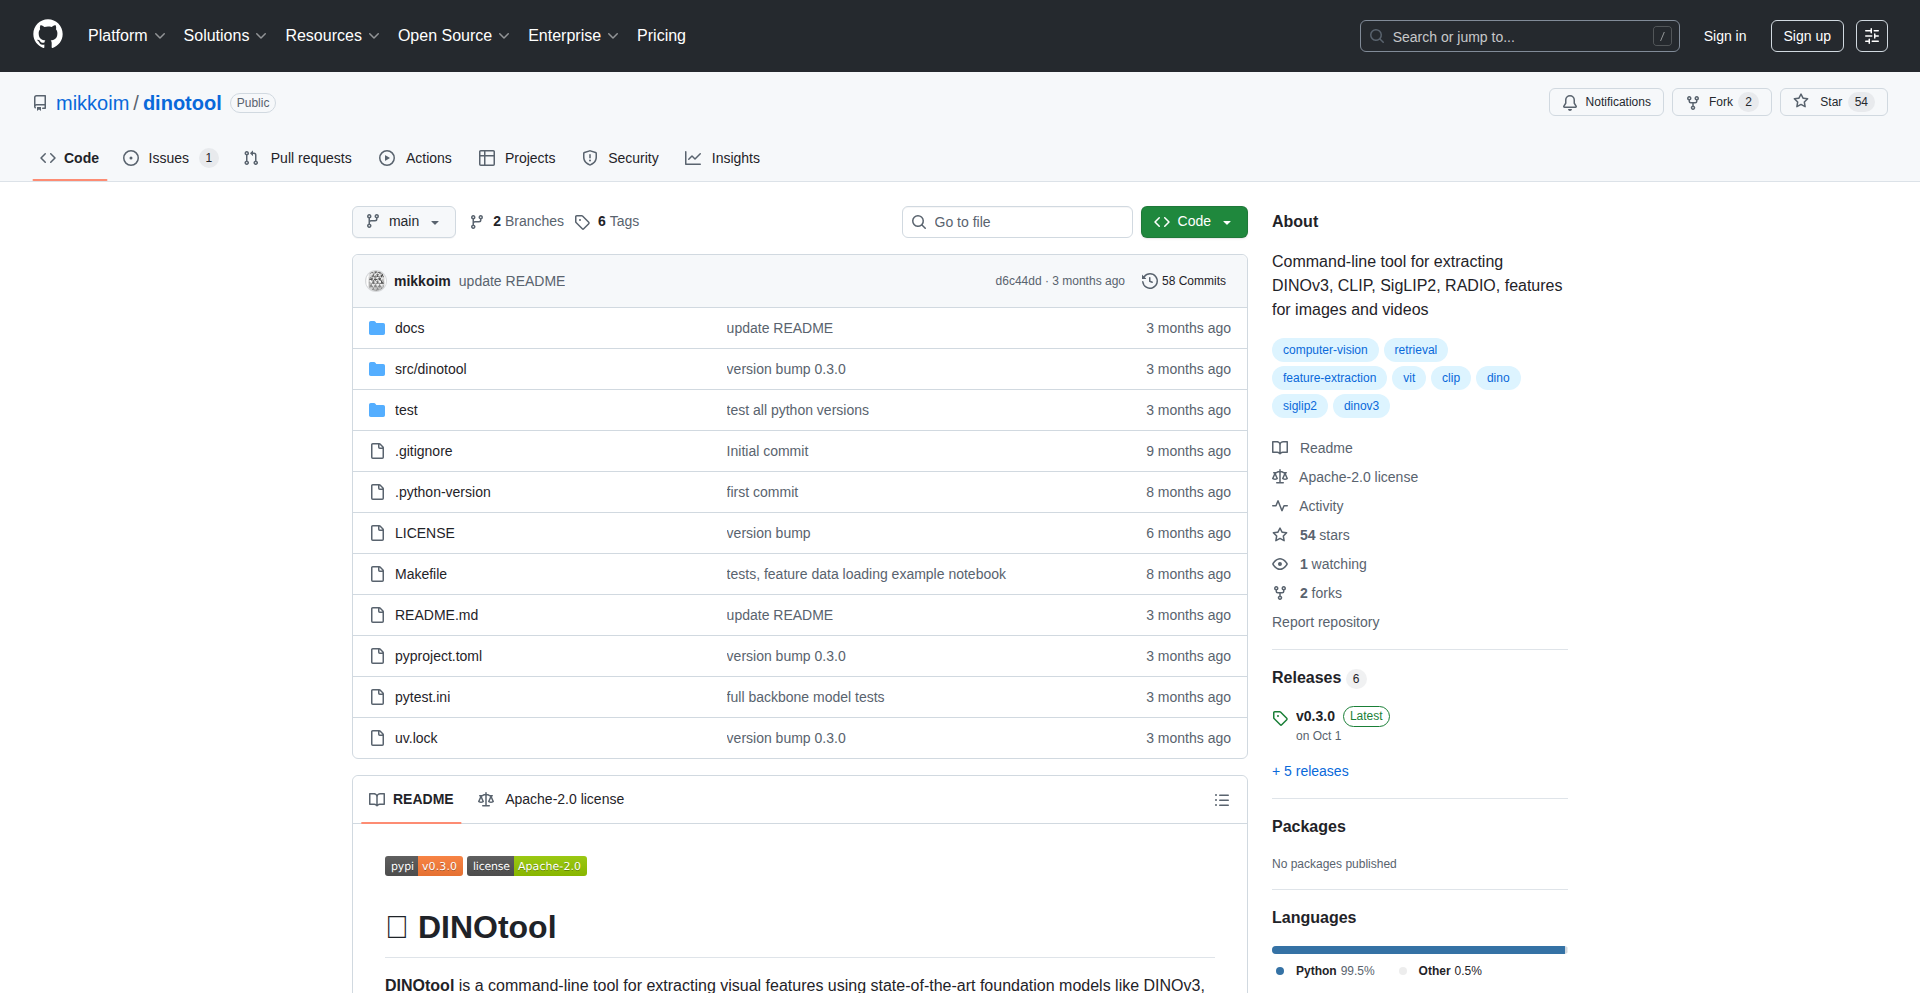This screenshot has height=993, width=1920.
Task: Fork the repository with Fork button
Action: click(x=1722, y=102)
